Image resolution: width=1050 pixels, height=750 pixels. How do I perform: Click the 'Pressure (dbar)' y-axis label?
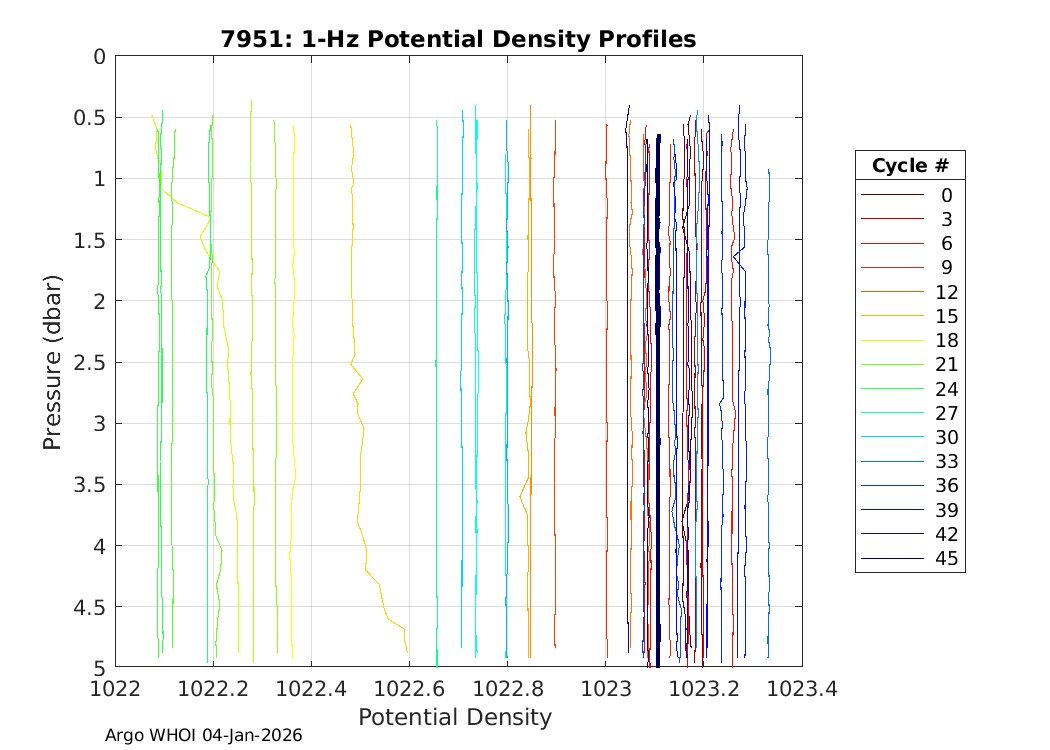coord(53,361)
